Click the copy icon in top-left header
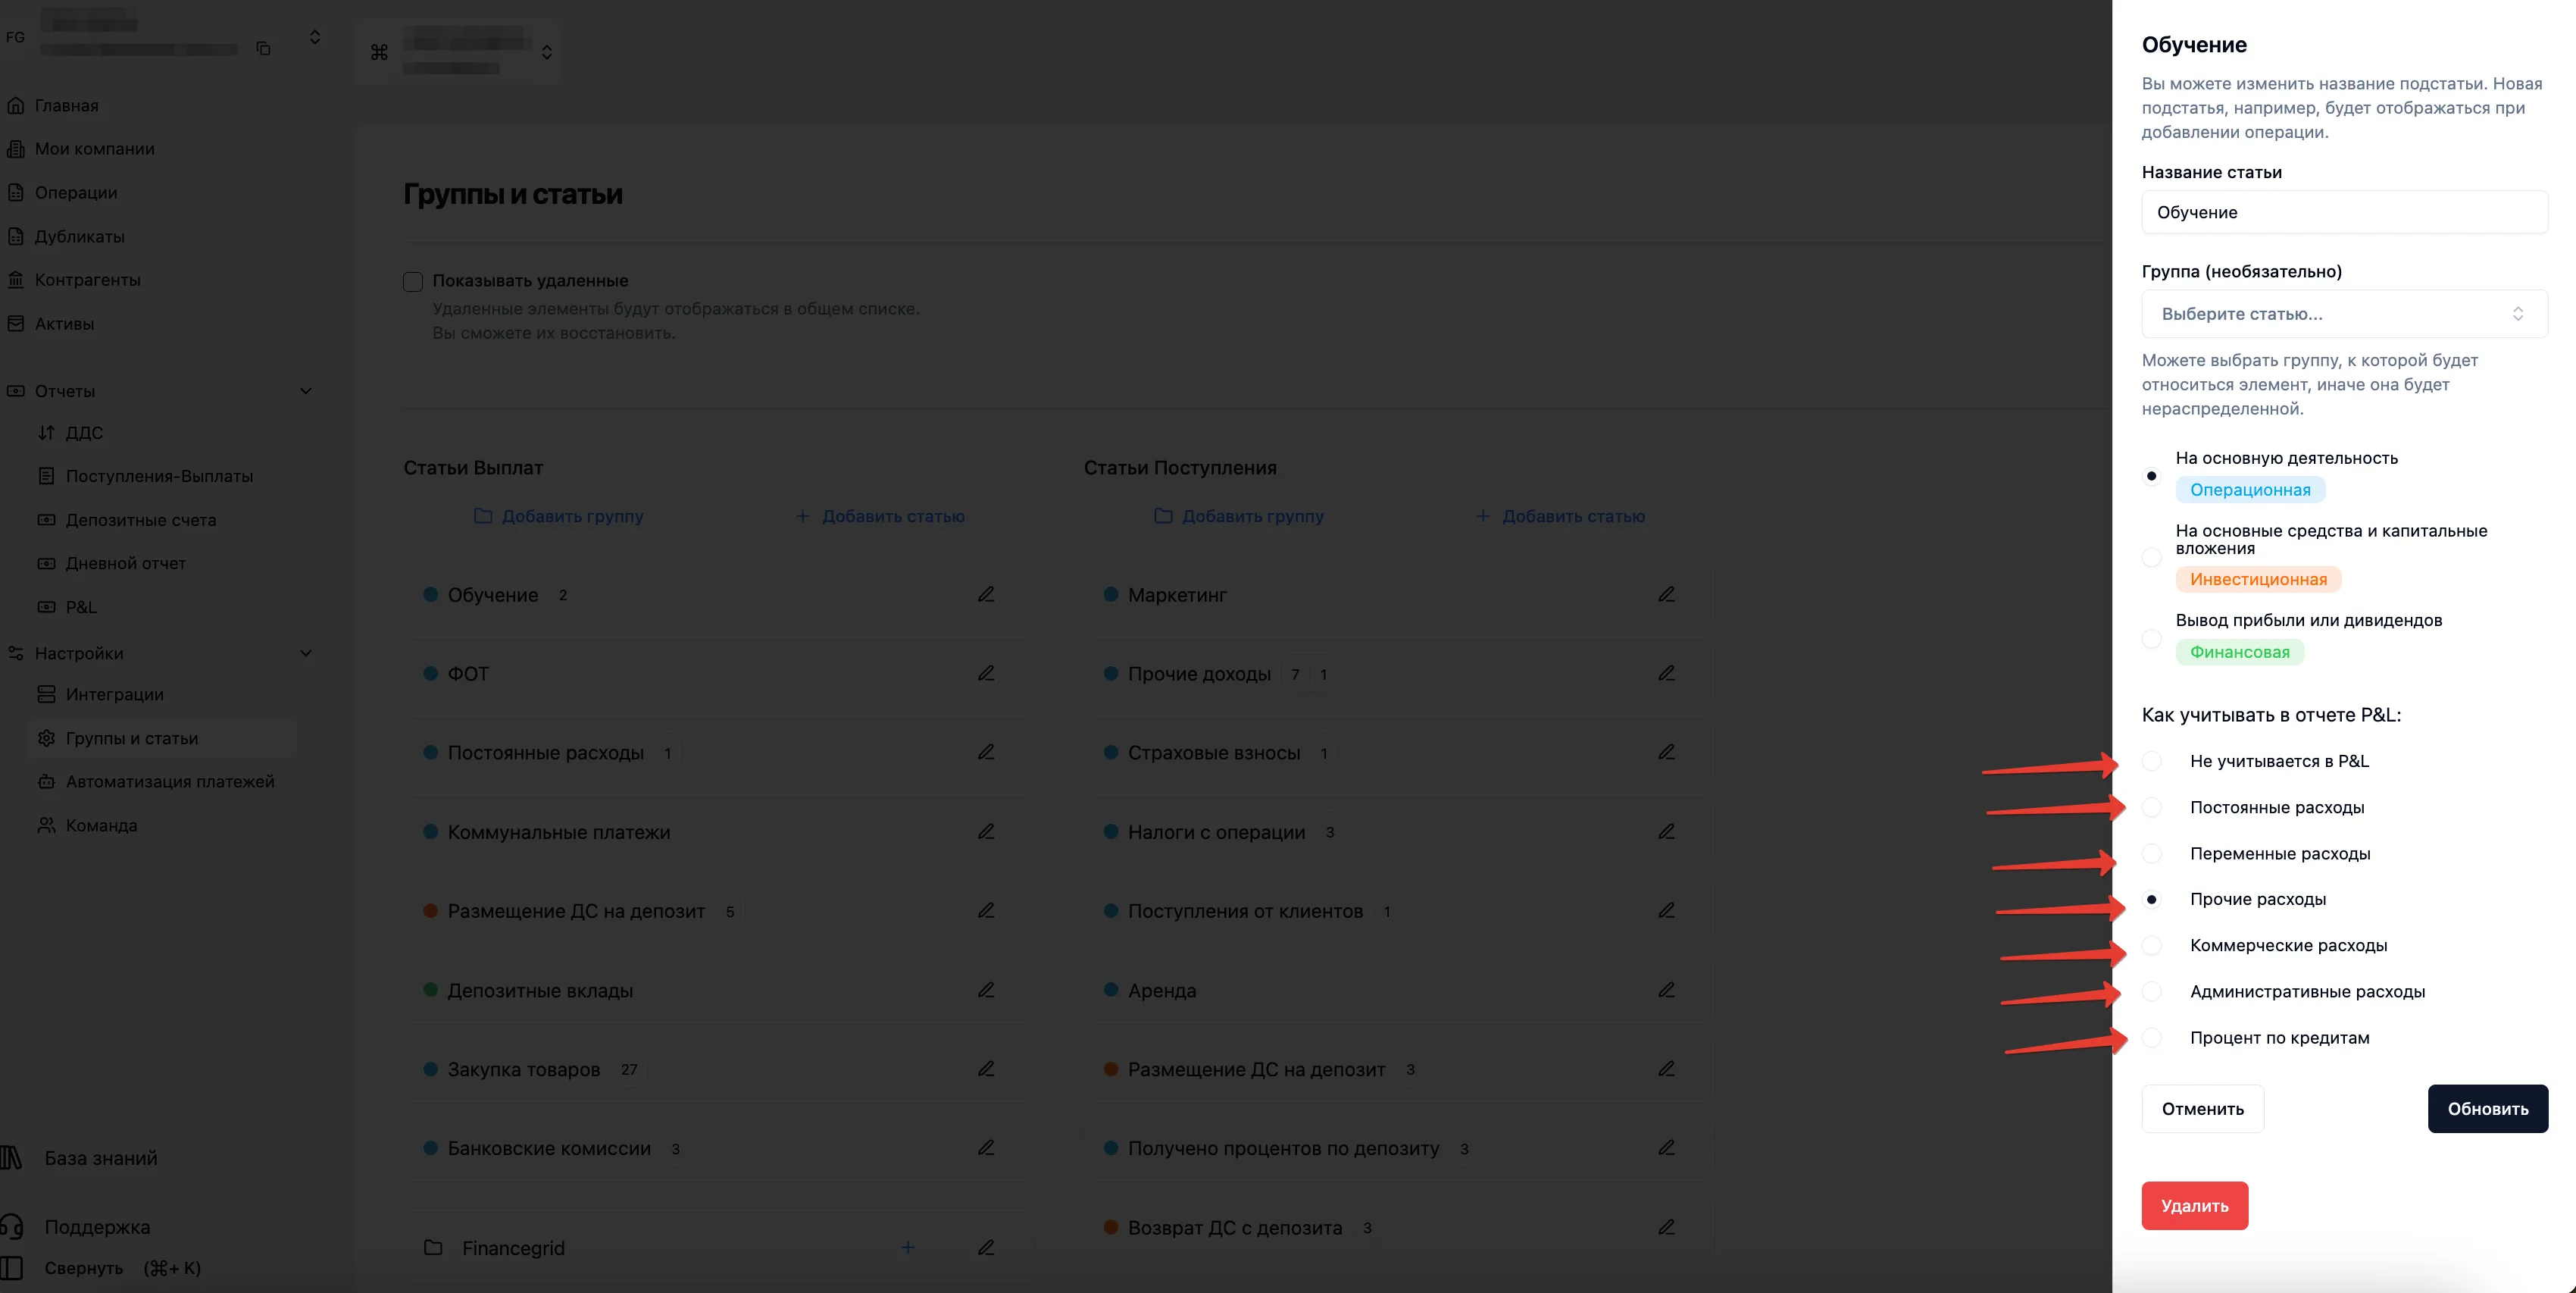 (x=264, y=48)
